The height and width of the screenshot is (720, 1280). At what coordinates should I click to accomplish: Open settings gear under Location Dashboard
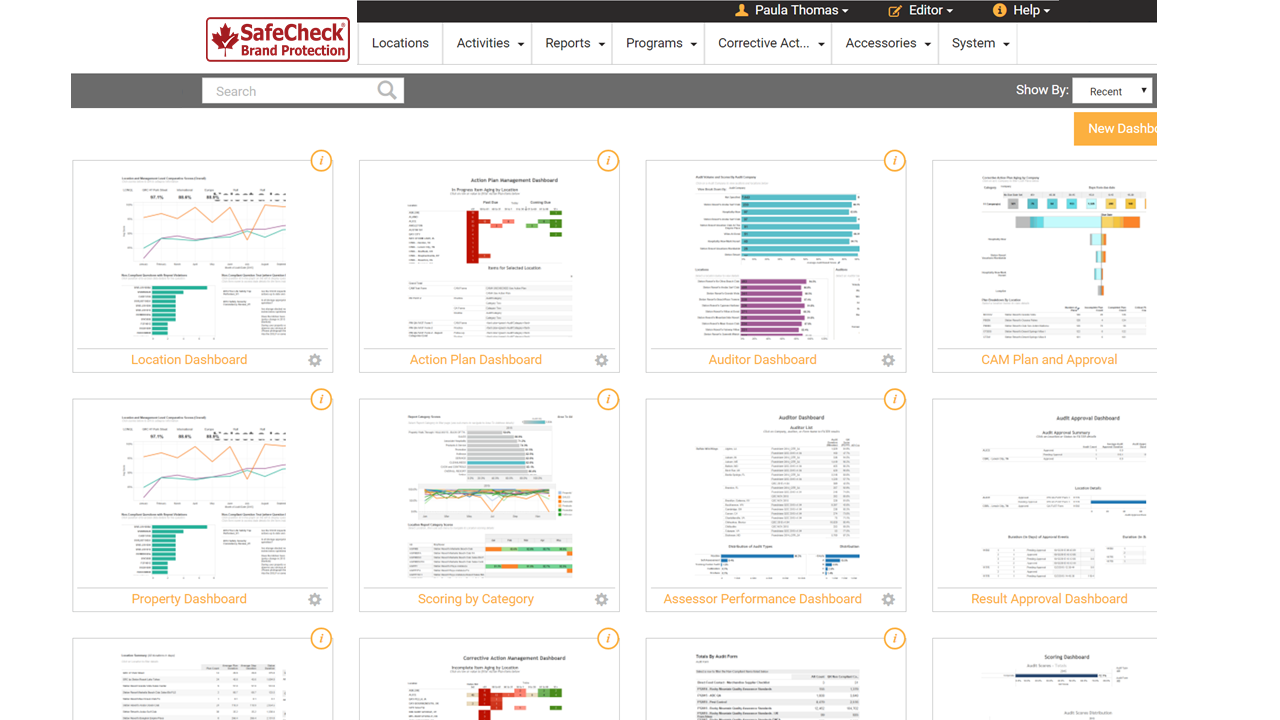(x=314, y=360)
